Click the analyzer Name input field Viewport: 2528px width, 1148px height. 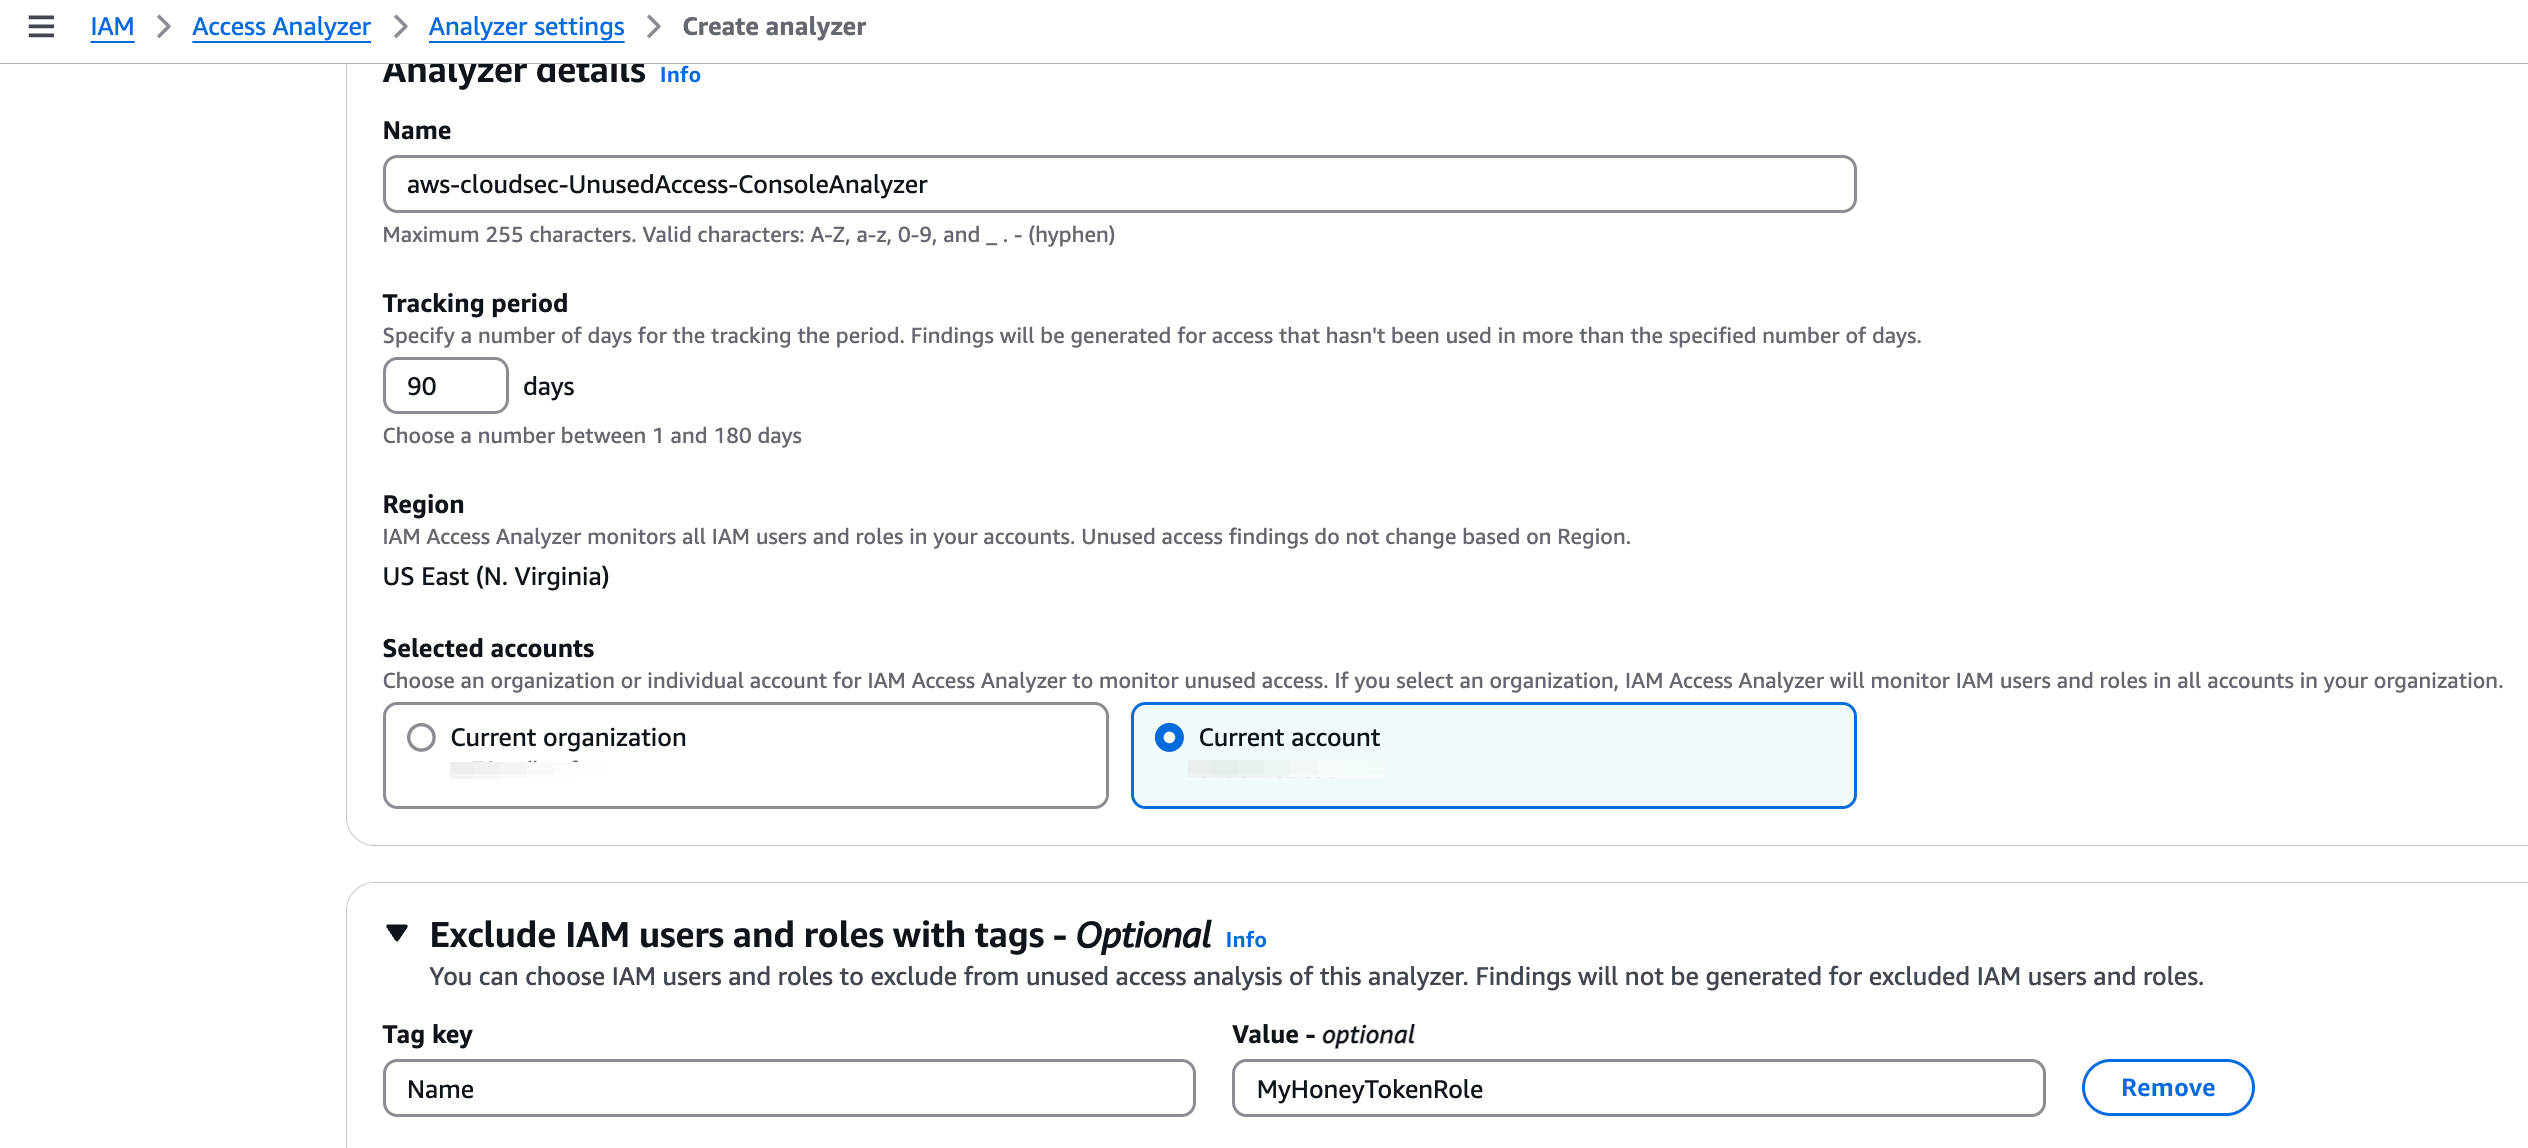pyautogui.click(x=1119, y=184)
